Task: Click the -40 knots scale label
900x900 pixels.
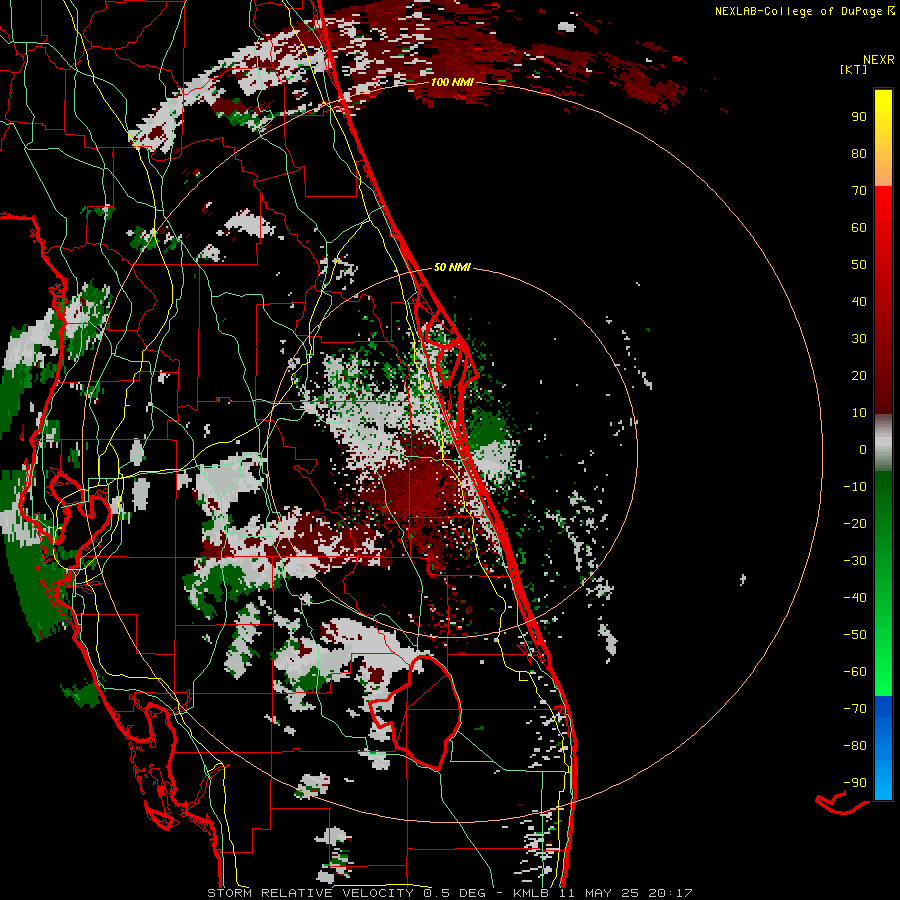Action: [x=855, y=598]
